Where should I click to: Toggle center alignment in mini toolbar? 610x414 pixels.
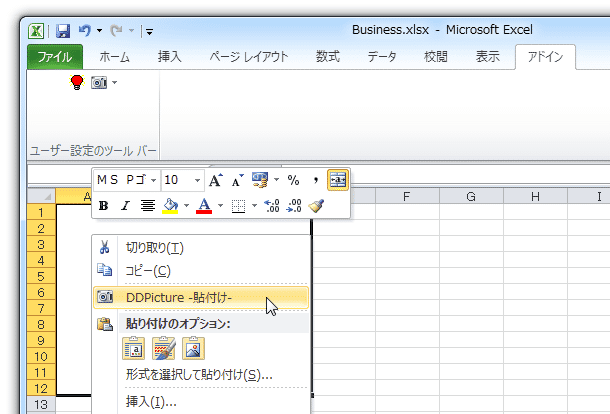148,205
